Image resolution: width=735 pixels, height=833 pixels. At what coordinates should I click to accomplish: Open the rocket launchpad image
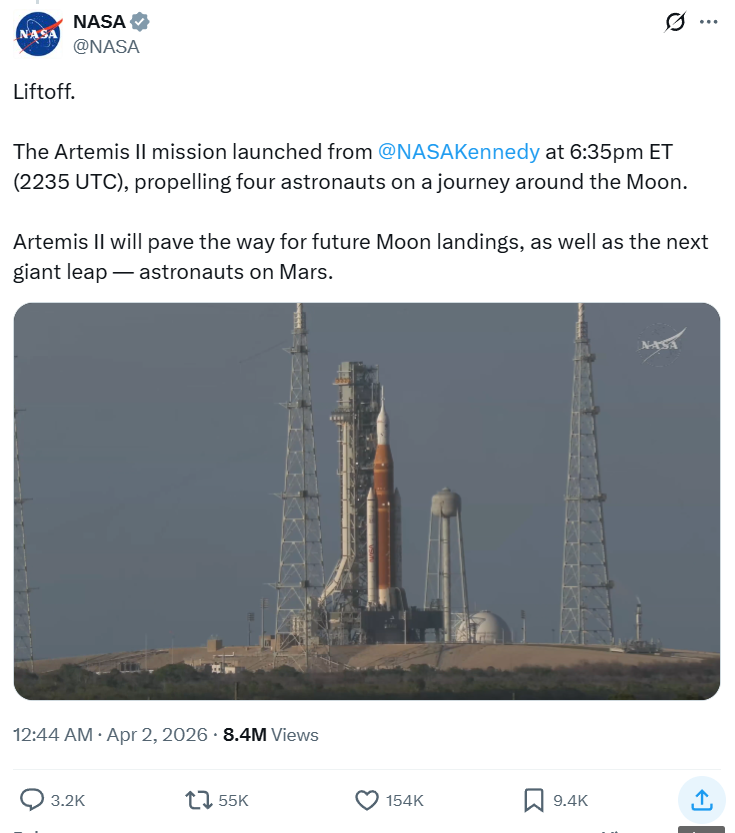(x=367, y=500)
